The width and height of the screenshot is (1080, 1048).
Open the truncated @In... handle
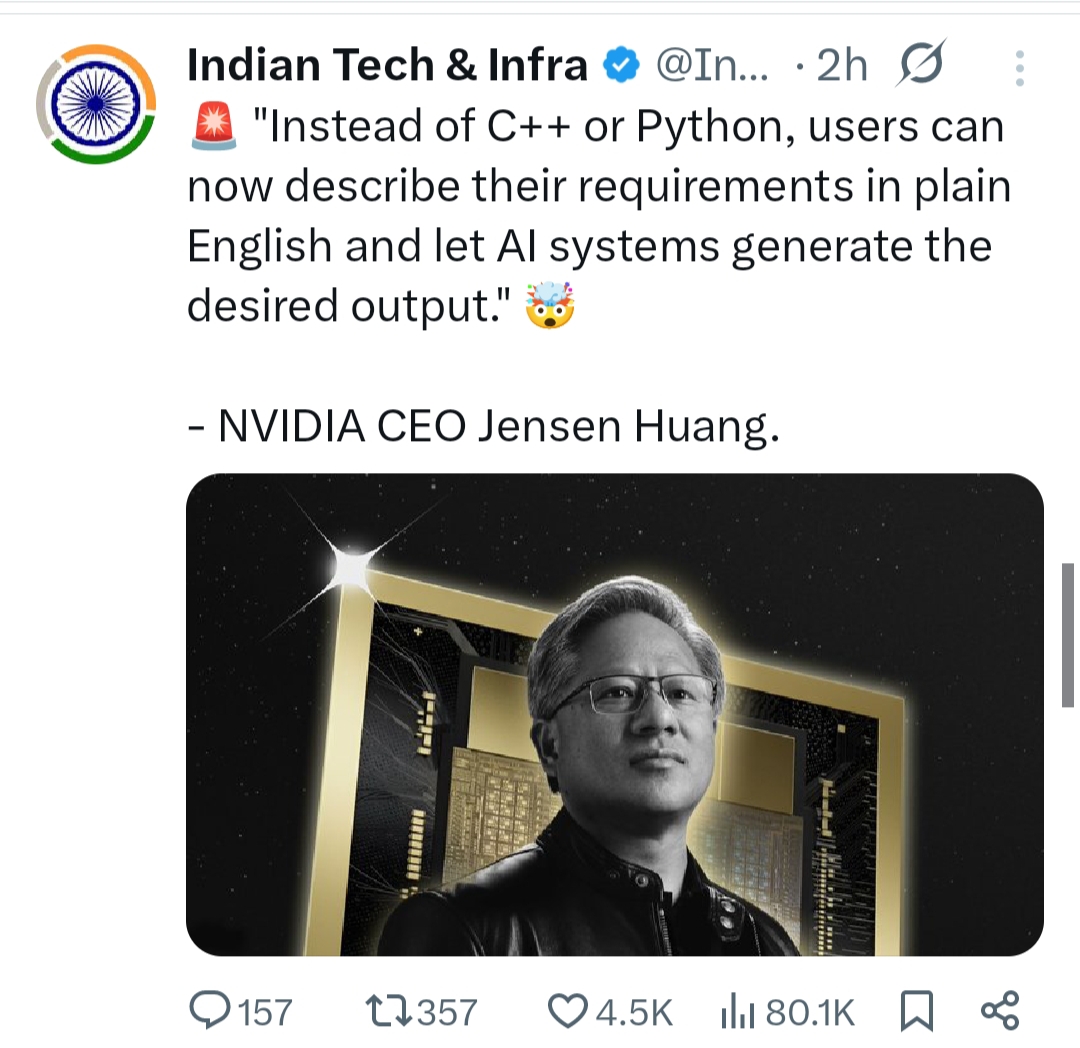711,66
